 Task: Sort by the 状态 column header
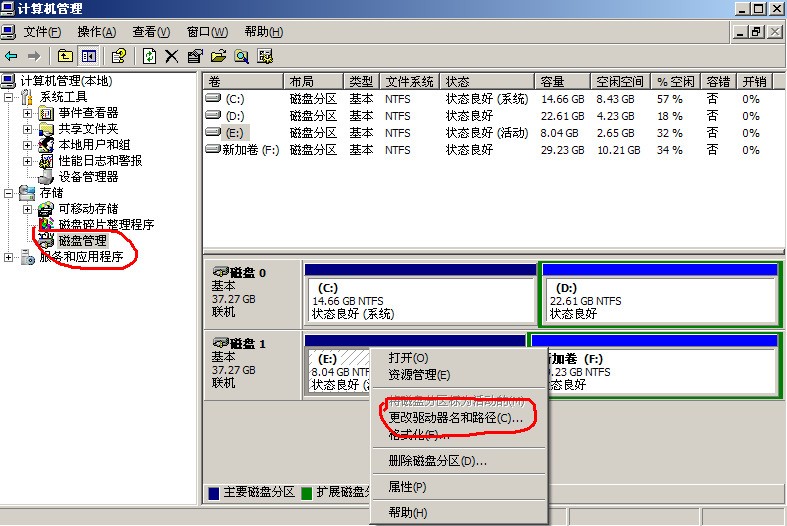[487, 81]
